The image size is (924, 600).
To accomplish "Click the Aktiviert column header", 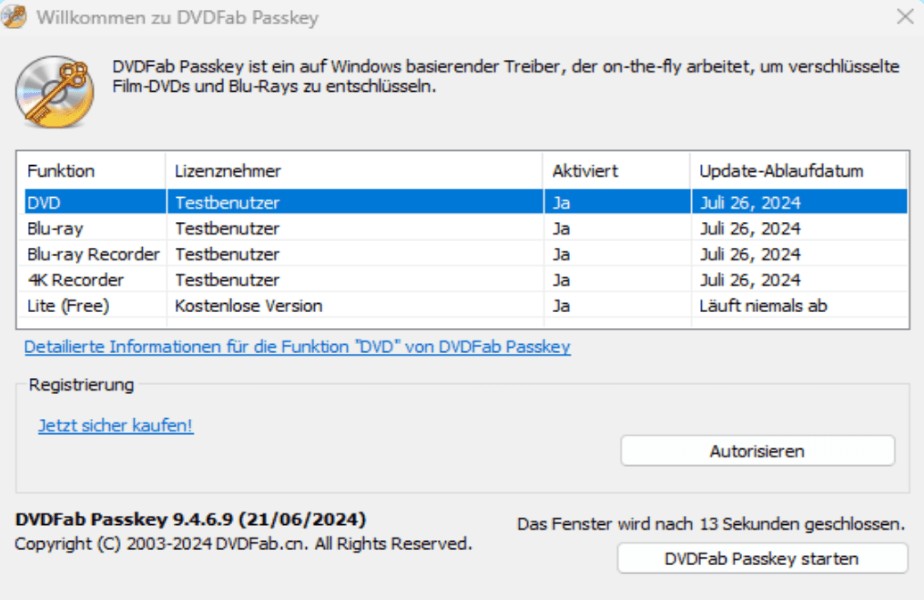I will pos(616,171).
